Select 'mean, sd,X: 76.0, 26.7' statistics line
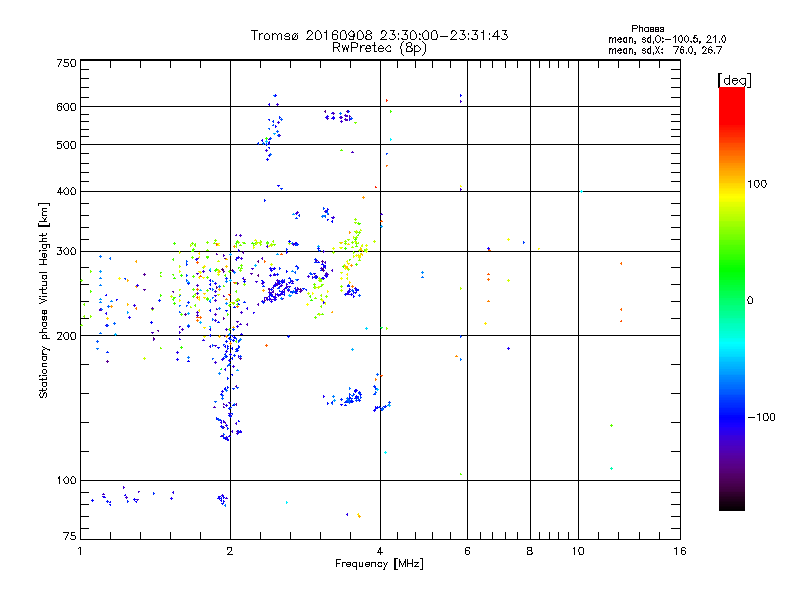800x600 pixels. tap(665, 51)
